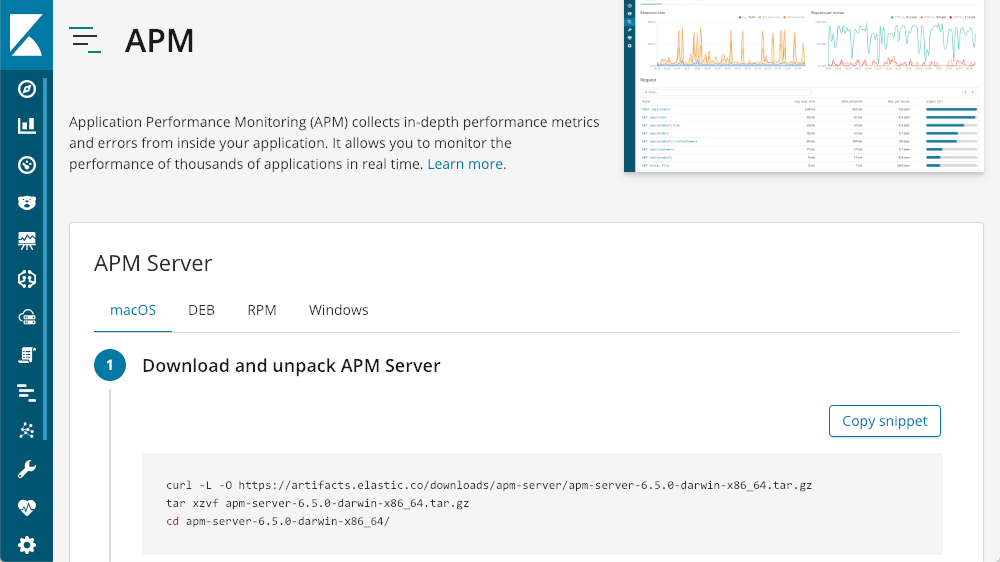Switch to the DEB tab
Screen dimensions: 1000x562
(x=201, y=310)
